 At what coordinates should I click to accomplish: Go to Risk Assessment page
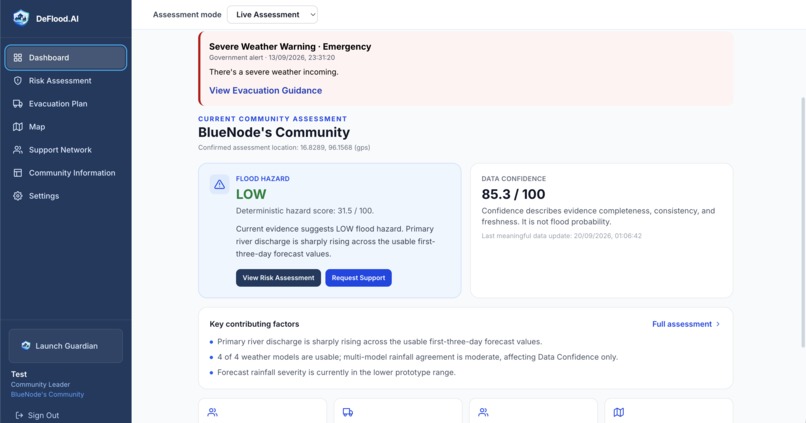[66, 81]
